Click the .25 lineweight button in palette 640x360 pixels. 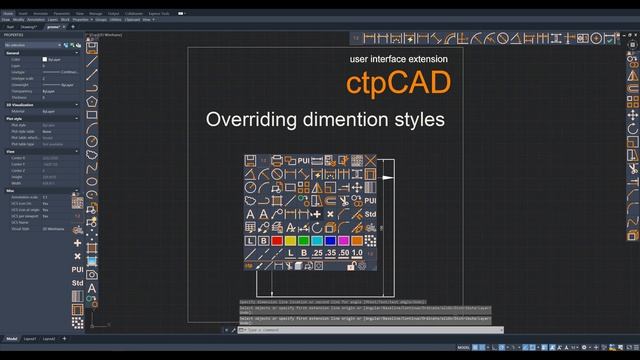click(317, 253)
